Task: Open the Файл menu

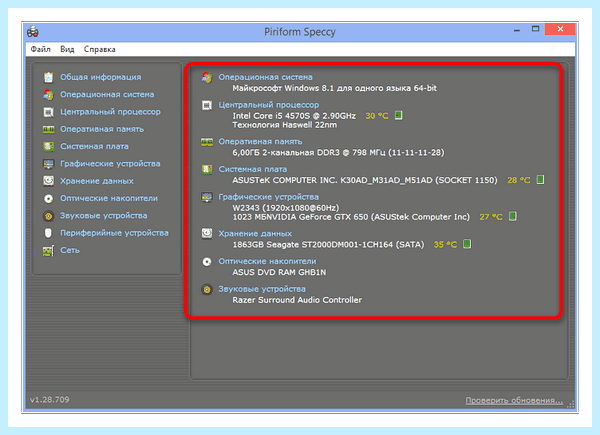Action: [40, 49]
